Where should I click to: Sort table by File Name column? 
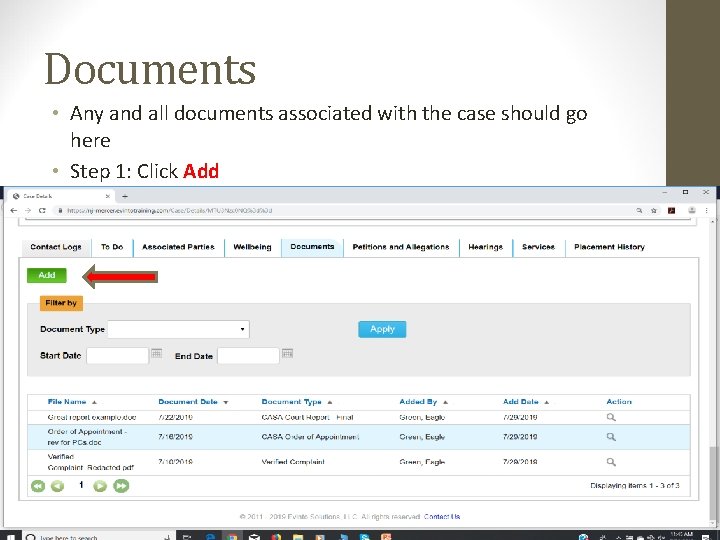[67, 402]
